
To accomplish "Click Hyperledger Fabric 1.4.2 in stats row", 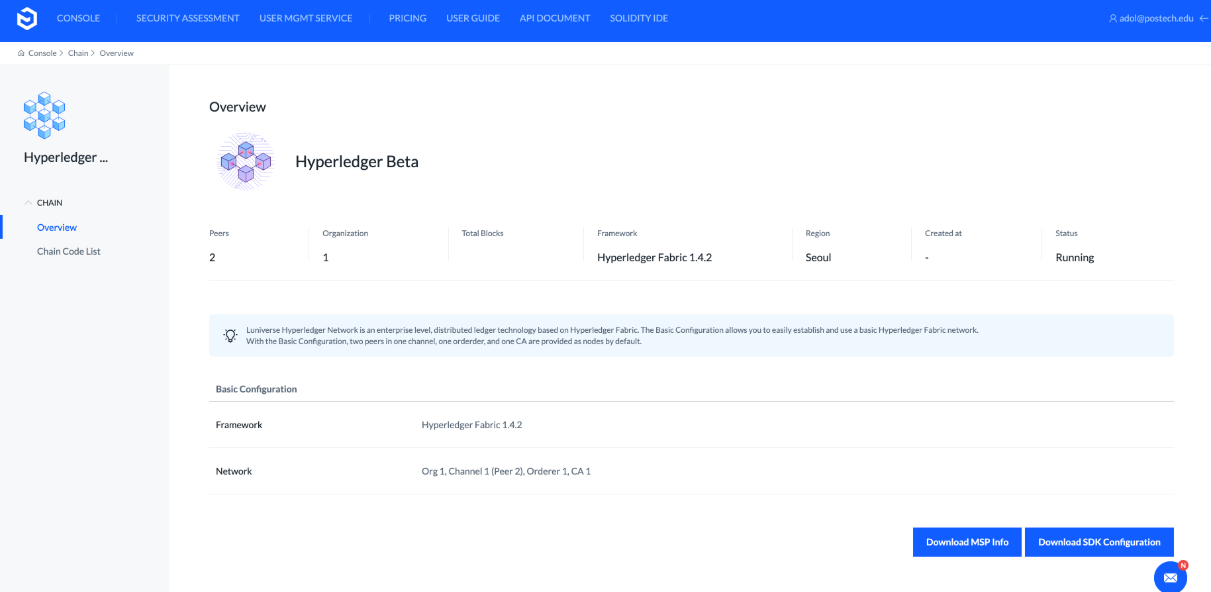I will tap(654, 257).
